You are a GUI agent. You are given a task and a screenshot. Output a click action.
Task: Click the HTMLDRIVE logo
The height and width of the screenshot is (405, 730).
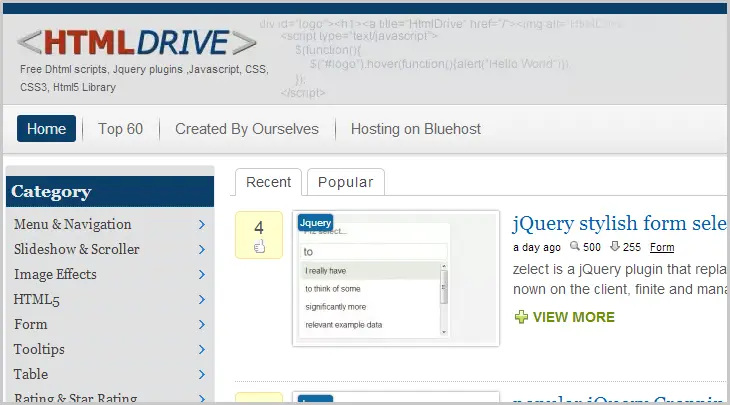136,42
